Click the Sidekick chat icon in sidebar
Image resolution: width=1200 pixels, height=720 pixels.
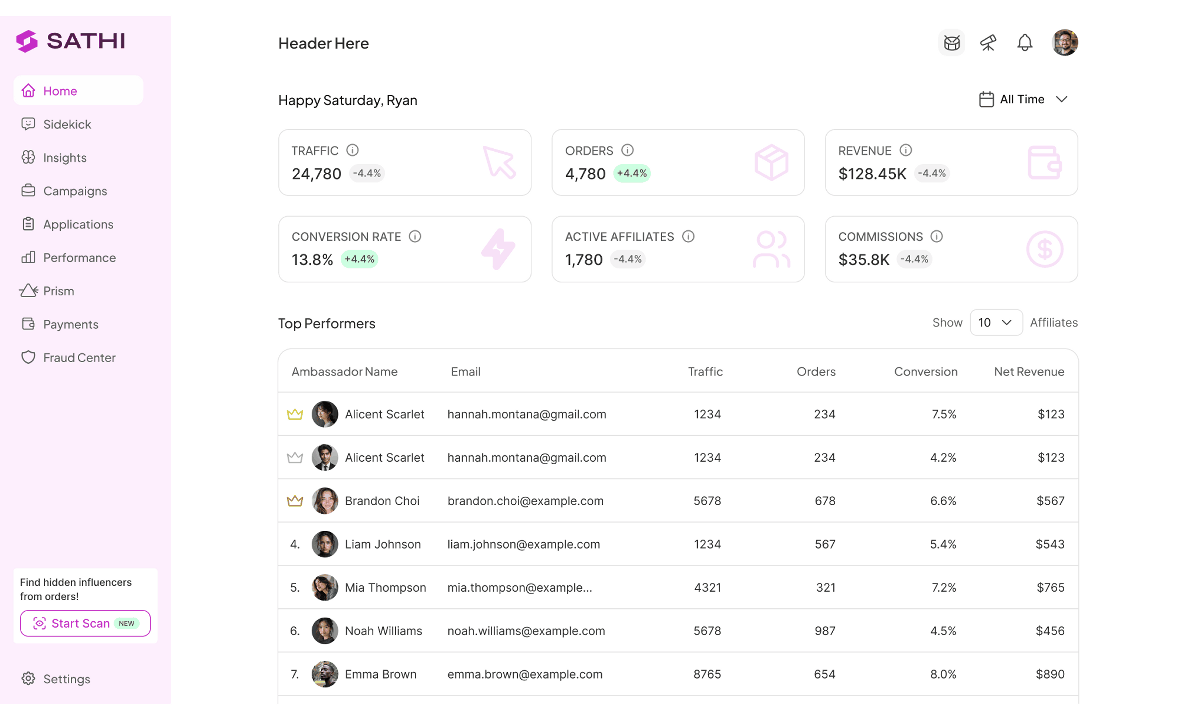(28, 124)
